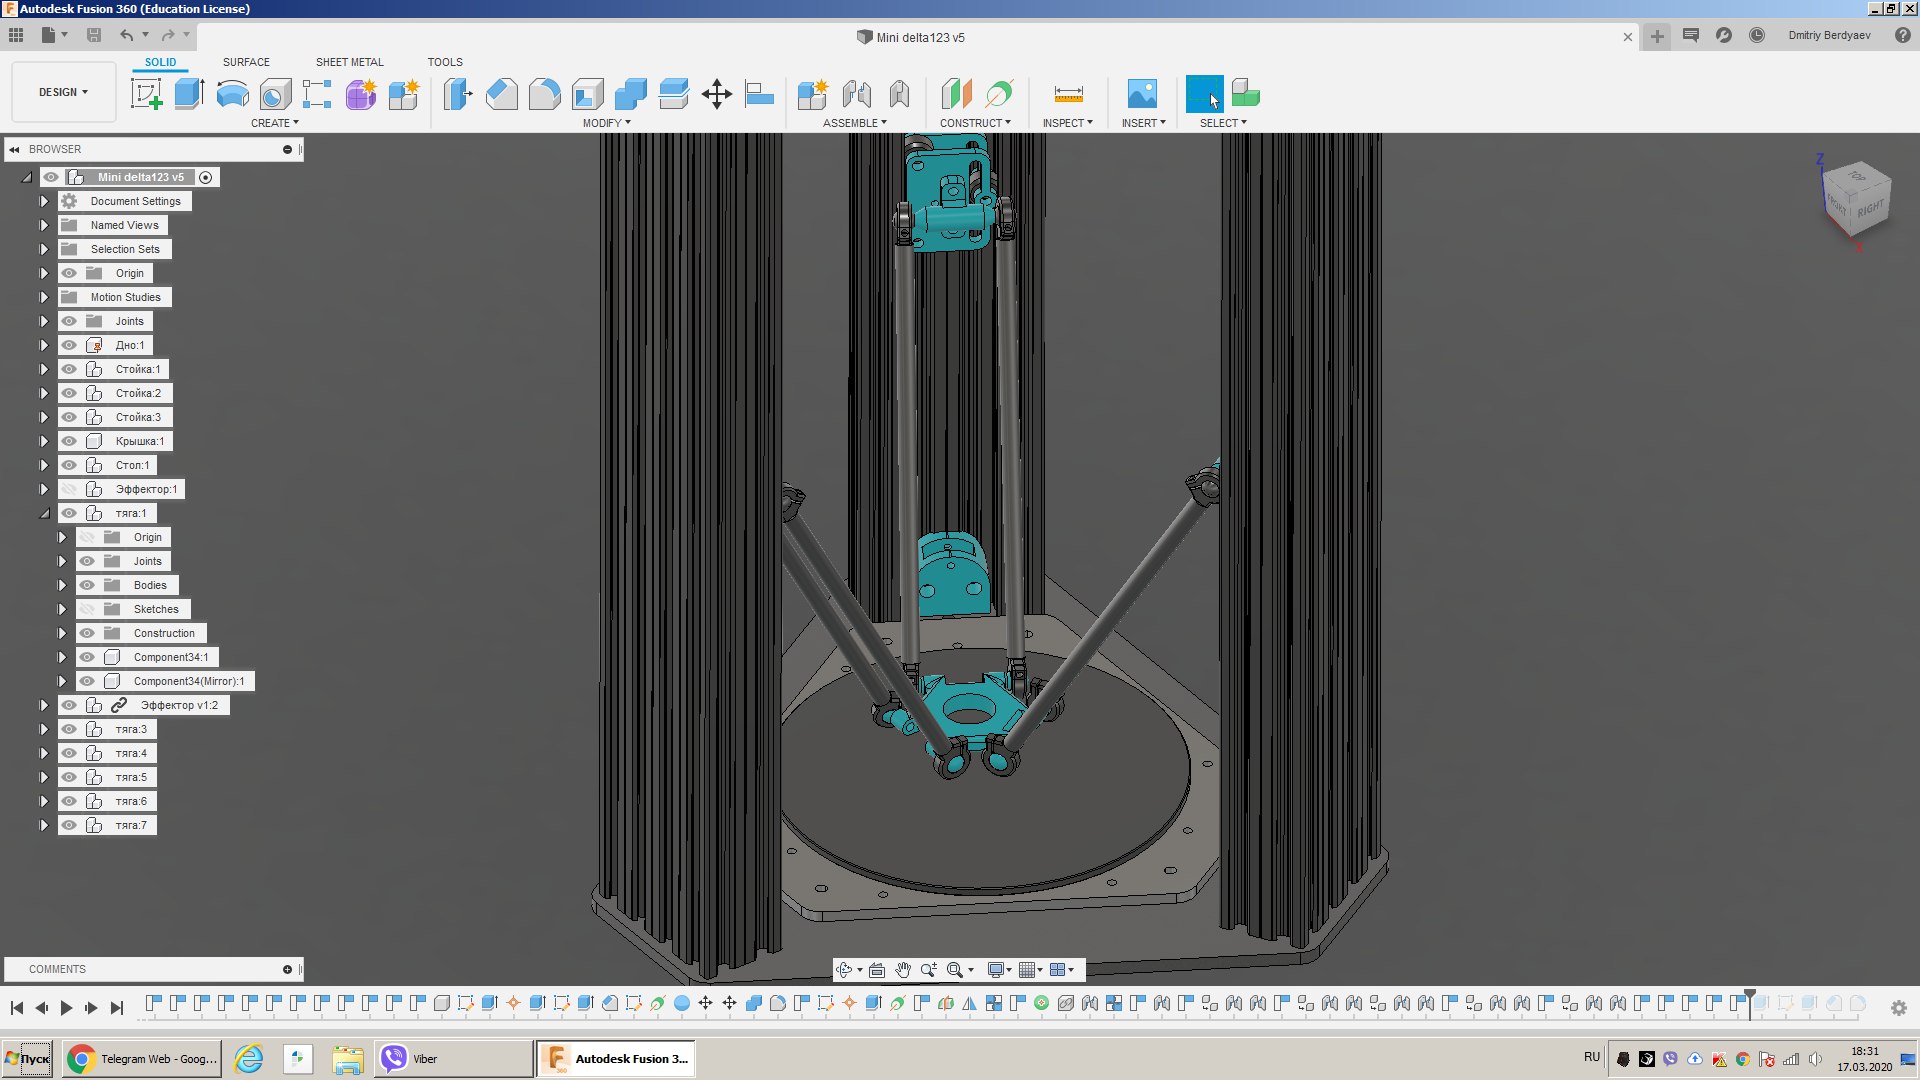Select the Move/Copy tool icon
The image size is (1920, 1080).
tap(716, 95)
